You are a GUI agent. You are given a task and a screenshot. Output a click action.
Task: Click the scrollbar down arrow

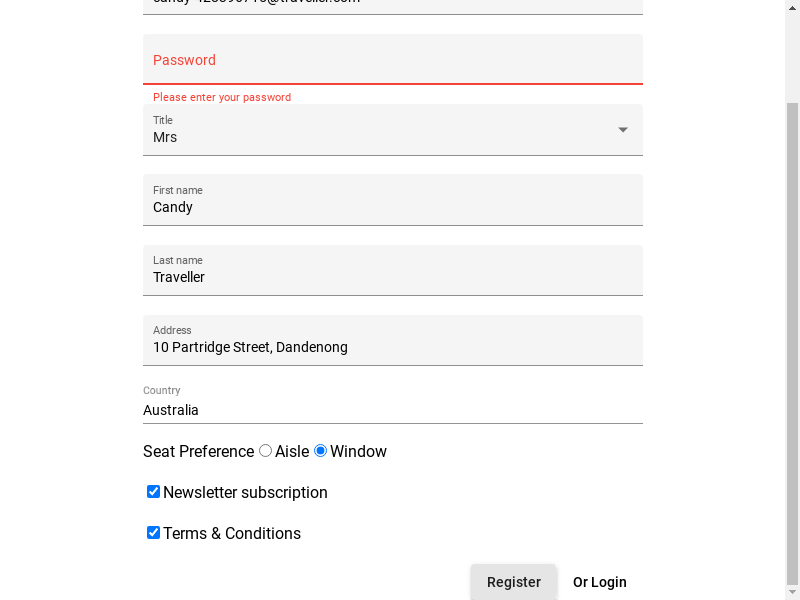click(793, 593)
